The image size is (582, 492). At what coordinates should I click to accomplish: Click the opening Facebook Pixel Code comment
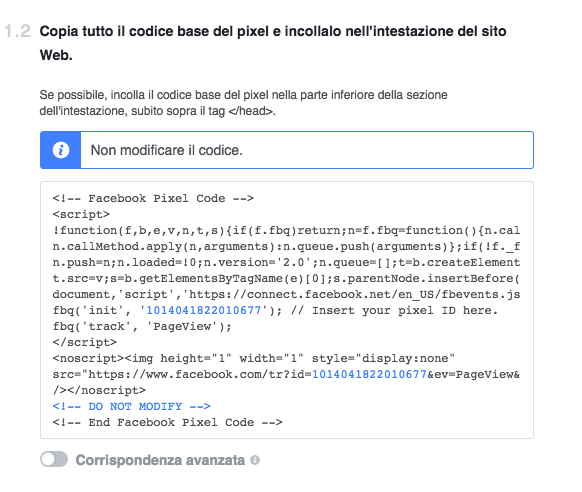(x=153, y=198)
